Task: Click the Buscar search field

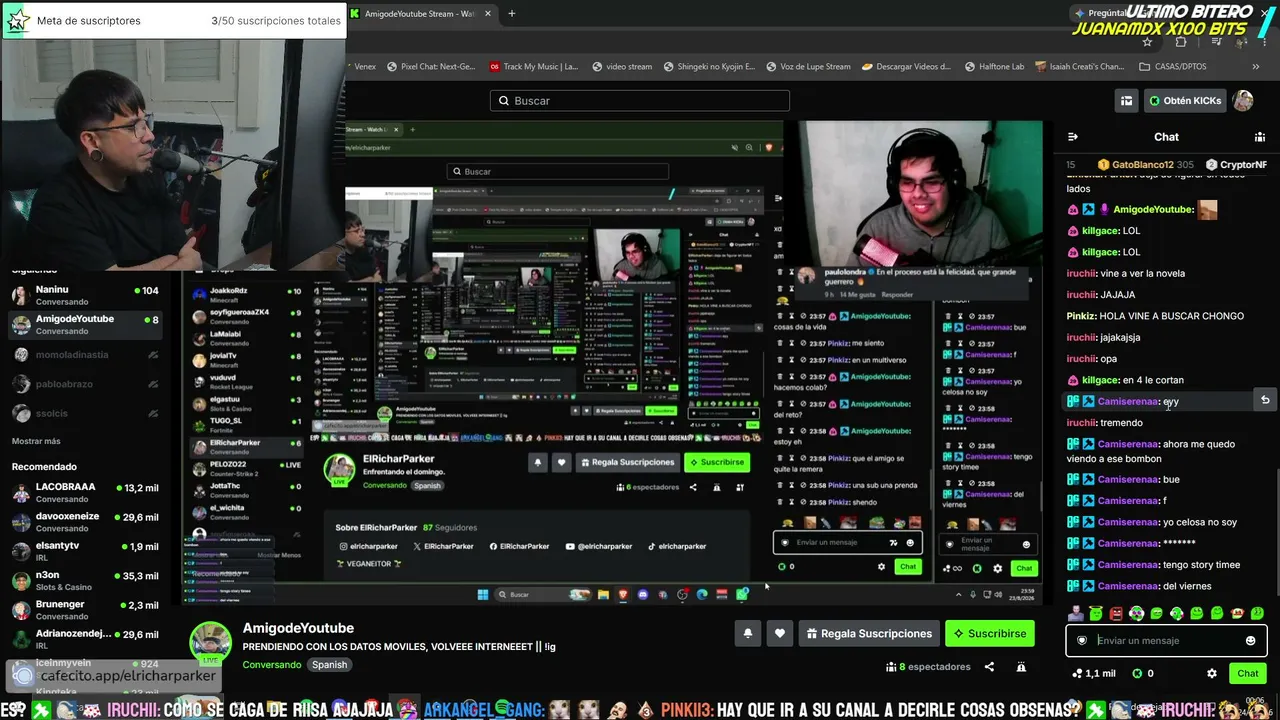Action: click(640, 101)
